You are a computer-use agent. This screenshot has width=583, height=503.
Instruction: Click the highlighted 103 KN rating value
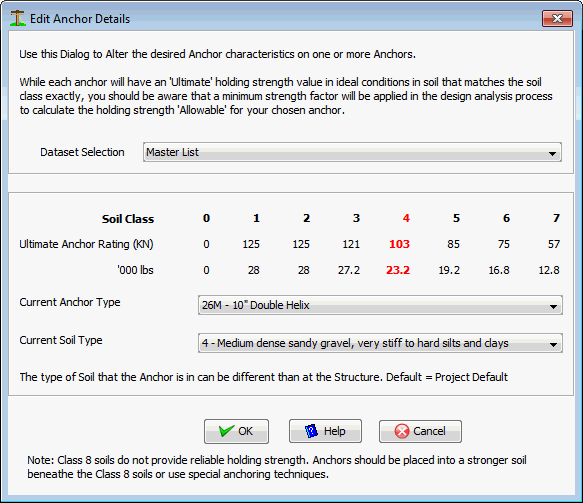[399, 244]
